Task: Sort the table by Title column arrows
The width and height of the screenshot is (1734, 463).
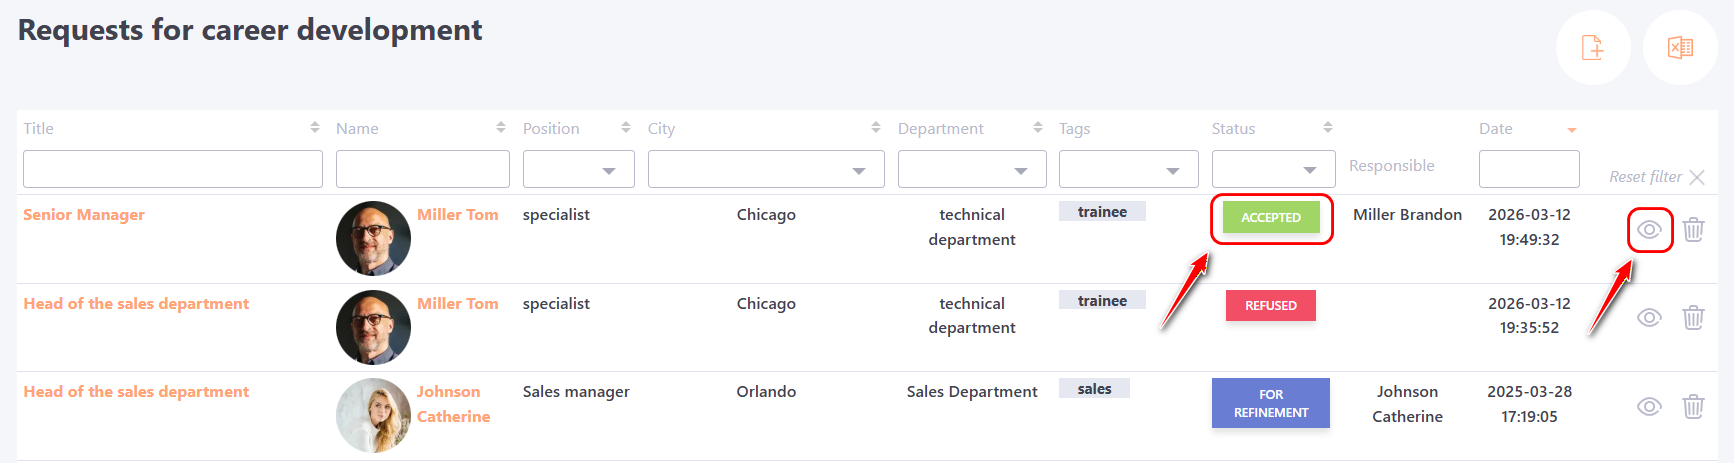Action: pos(315,128)
